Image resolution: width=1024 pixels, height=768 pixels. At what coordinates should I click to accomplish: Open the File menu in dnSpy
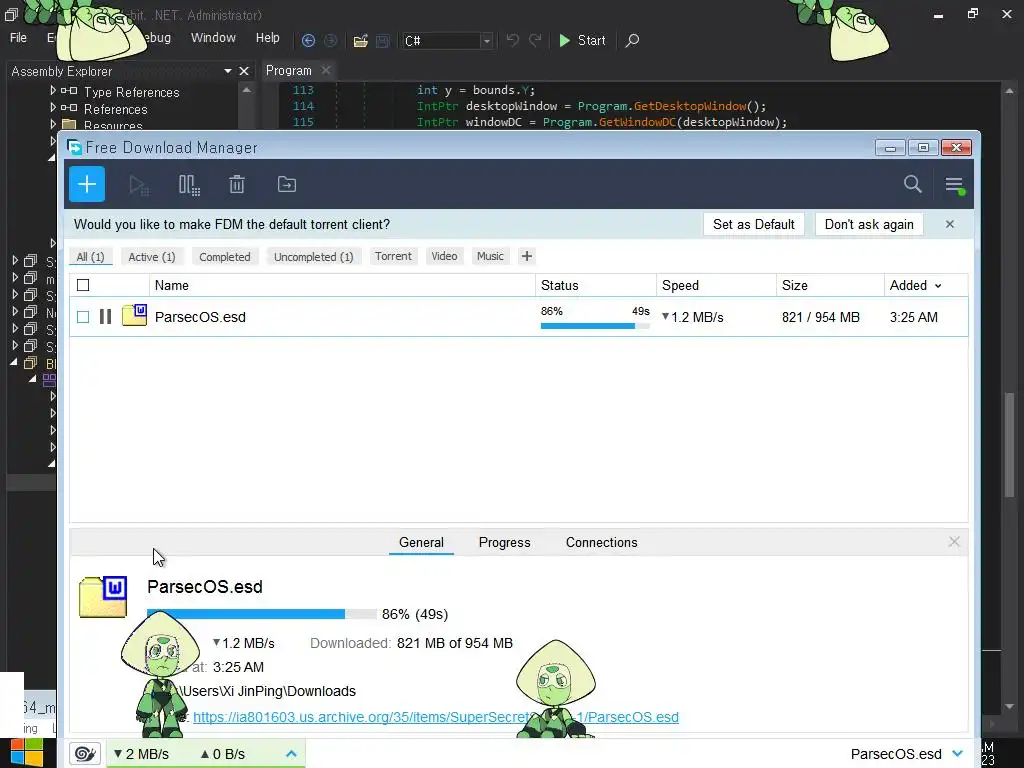18,38
